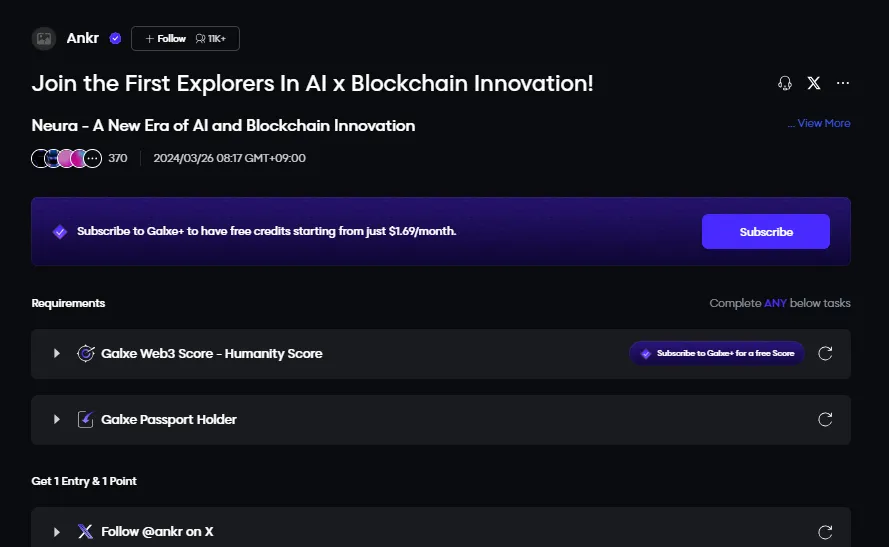Click the Ankr space name
The image size is (889, 547).
[82, 39]
